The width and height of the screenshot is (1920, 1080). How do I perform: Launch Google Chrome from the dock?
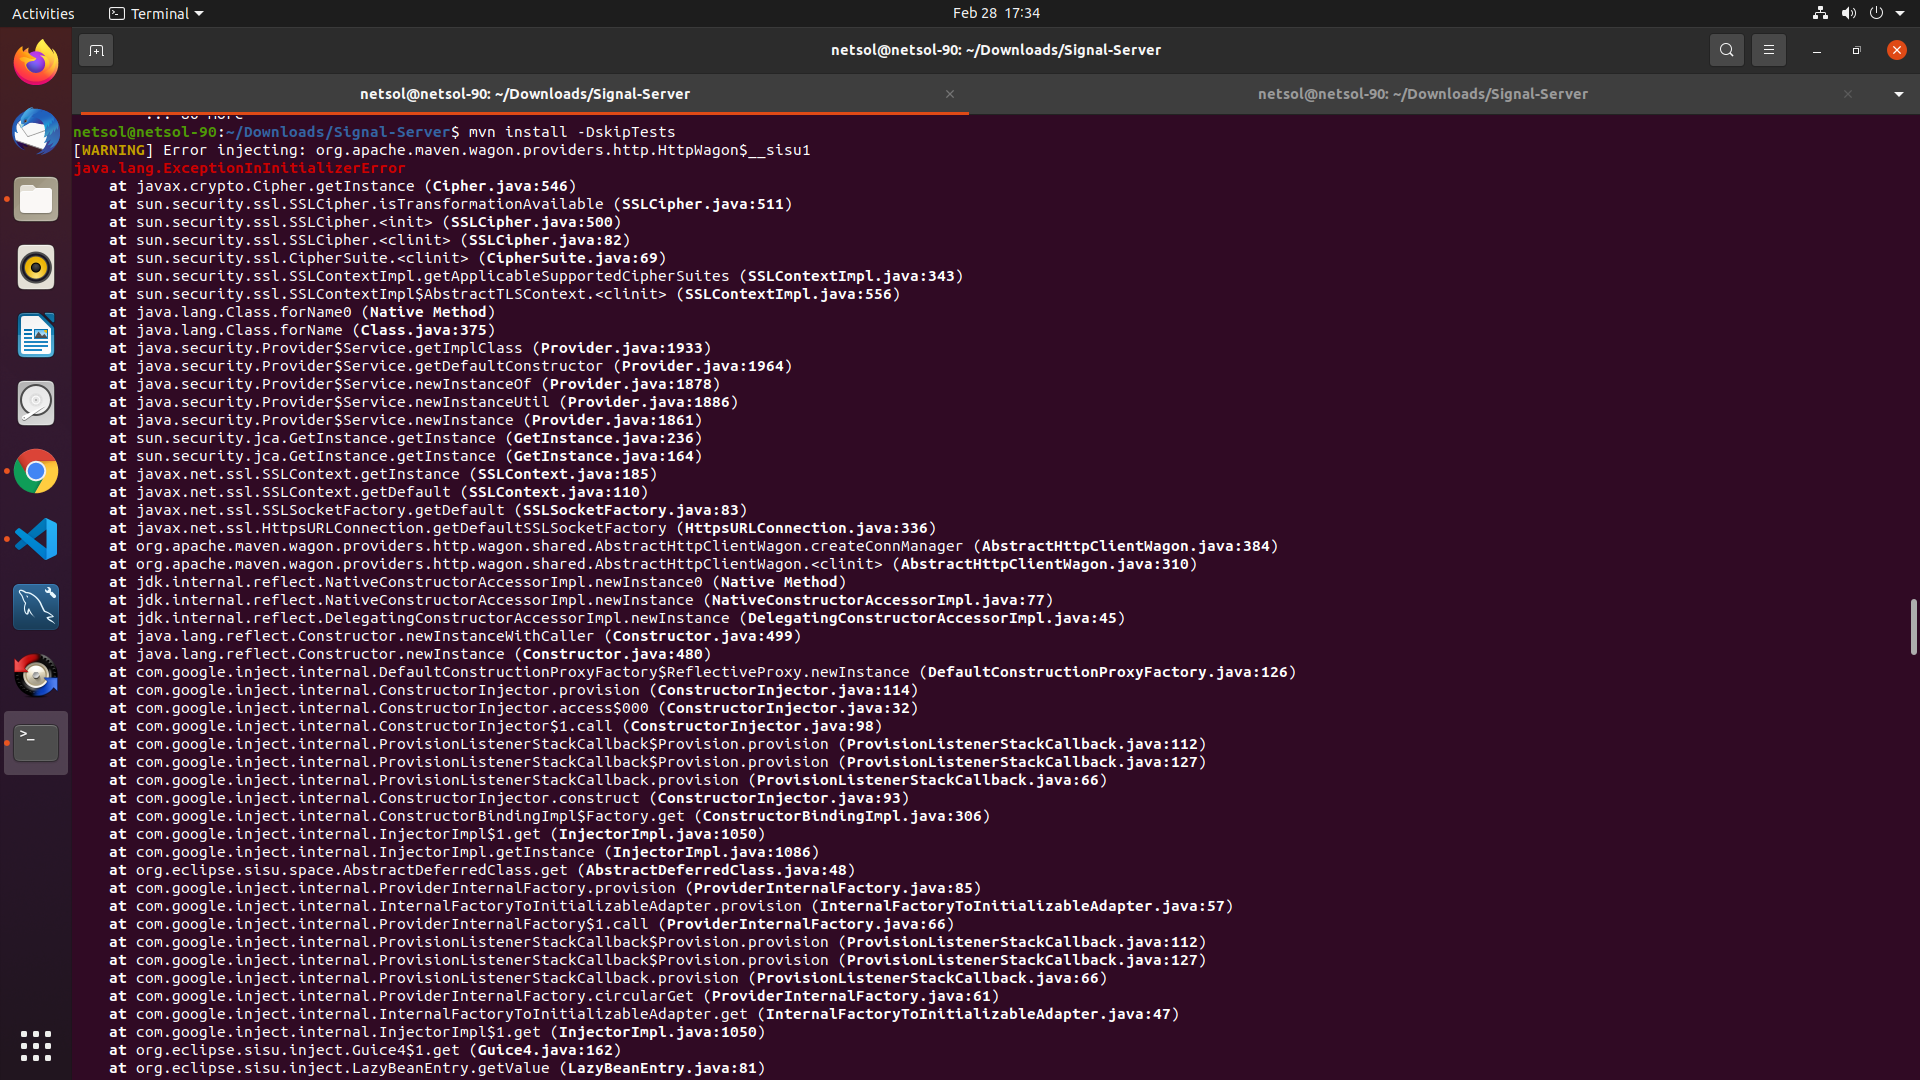point(36,471)
